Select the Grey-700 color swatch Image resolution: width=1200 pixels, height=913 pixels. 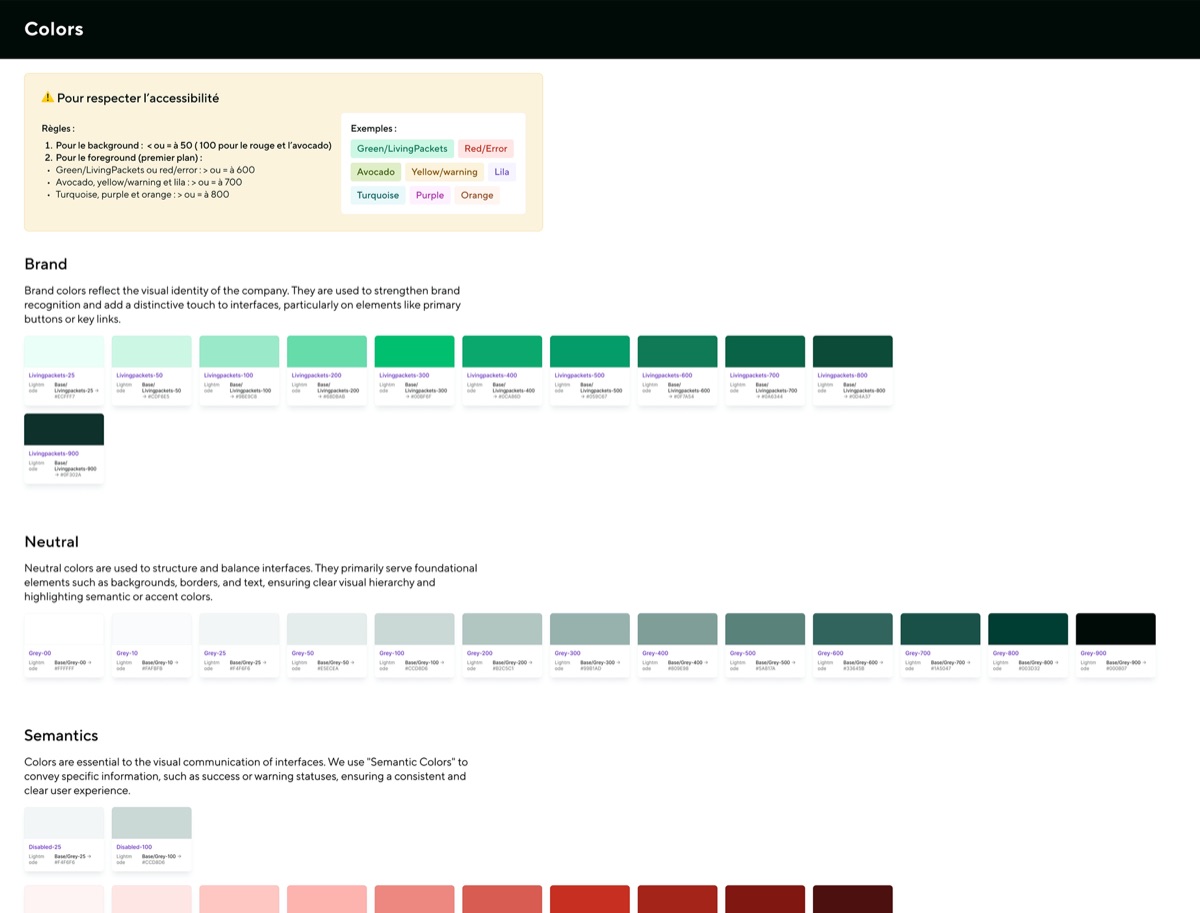point(941,629)
